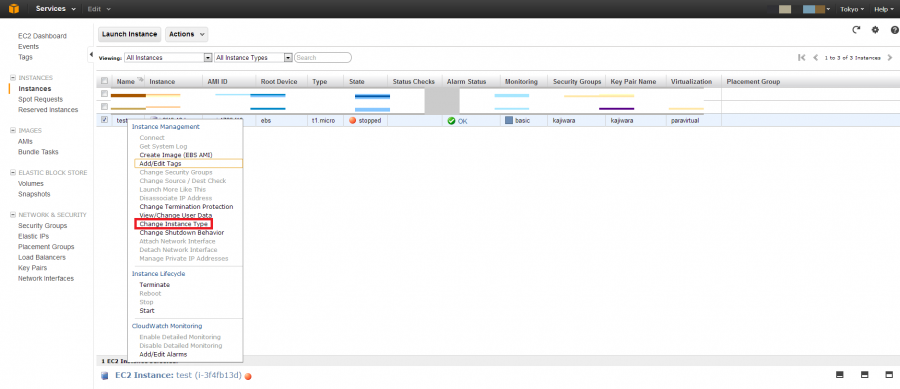Click the Launch Instance button
Viewport: 900px width, 389px height.
click(x=129, y=34)
